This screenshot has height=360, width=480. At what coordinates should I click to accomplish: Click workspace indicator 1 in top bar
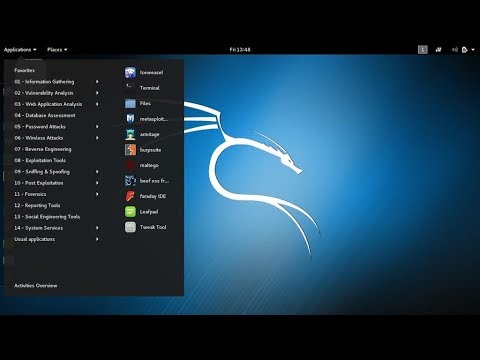pyautogui.click(x=423, y=50)
